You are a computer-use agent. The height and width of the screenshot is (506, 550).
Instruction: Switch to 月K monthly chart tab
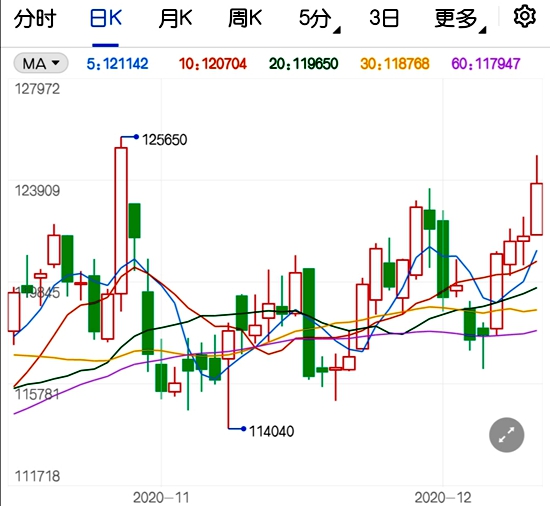pos(175,18)
